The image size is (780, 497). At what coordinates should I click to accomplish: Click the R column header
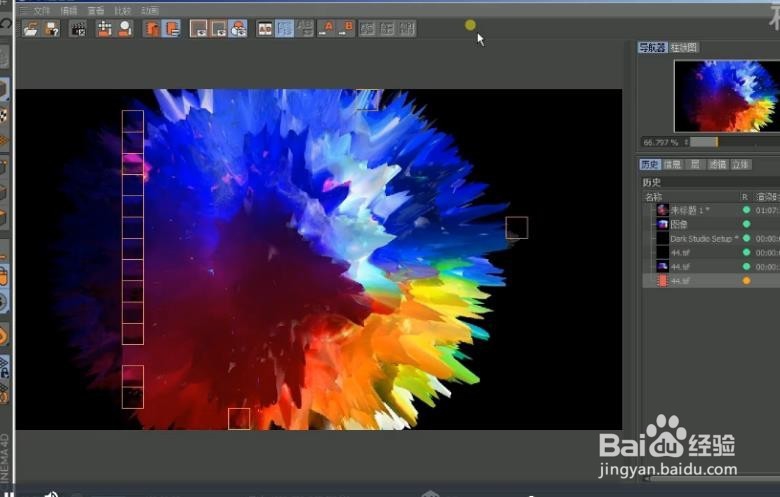point(745,197)
